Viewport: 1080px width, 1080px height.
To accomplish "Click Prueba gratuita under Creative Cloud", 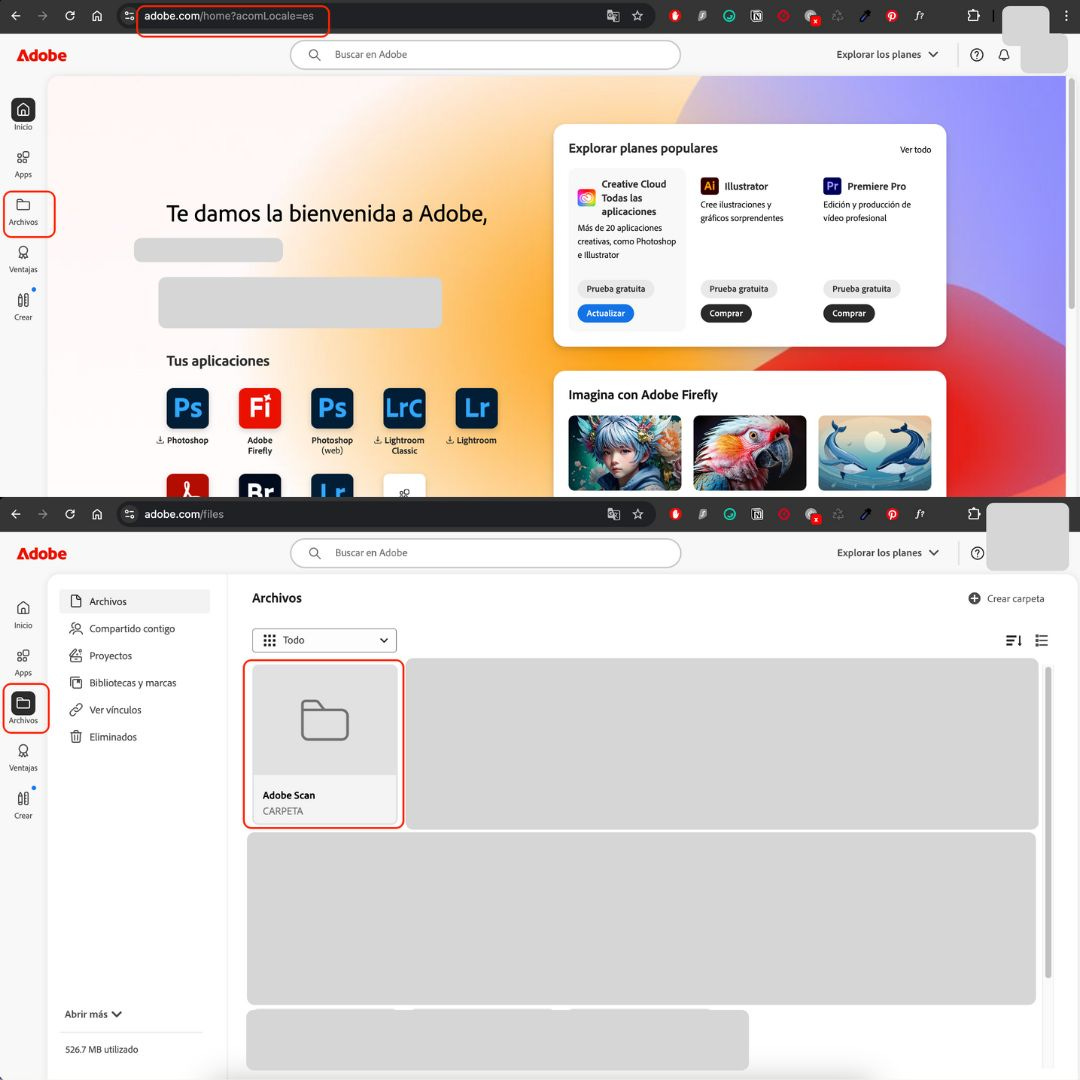I will [x=616, y=289].
